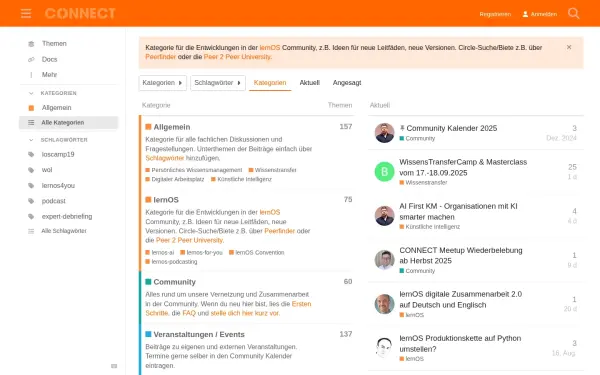Click the Anmelden login button
Image resolution: width=600 pixels, height=375 pixels.
[540, 14]
